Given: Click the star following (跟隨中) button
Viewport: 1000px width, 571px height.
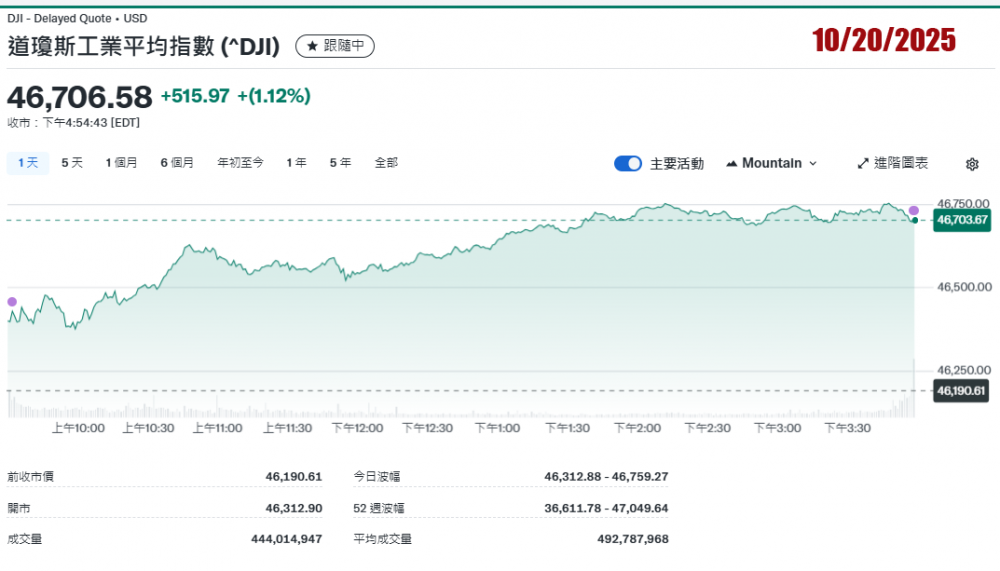Looking at the screenshot, I should (336, 46).
